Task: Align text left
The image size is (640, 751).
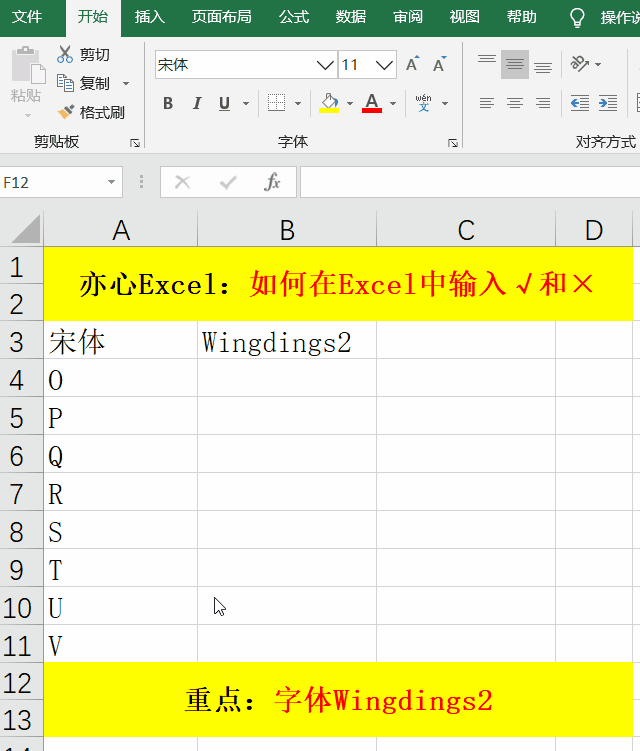Action: (487, 103)
